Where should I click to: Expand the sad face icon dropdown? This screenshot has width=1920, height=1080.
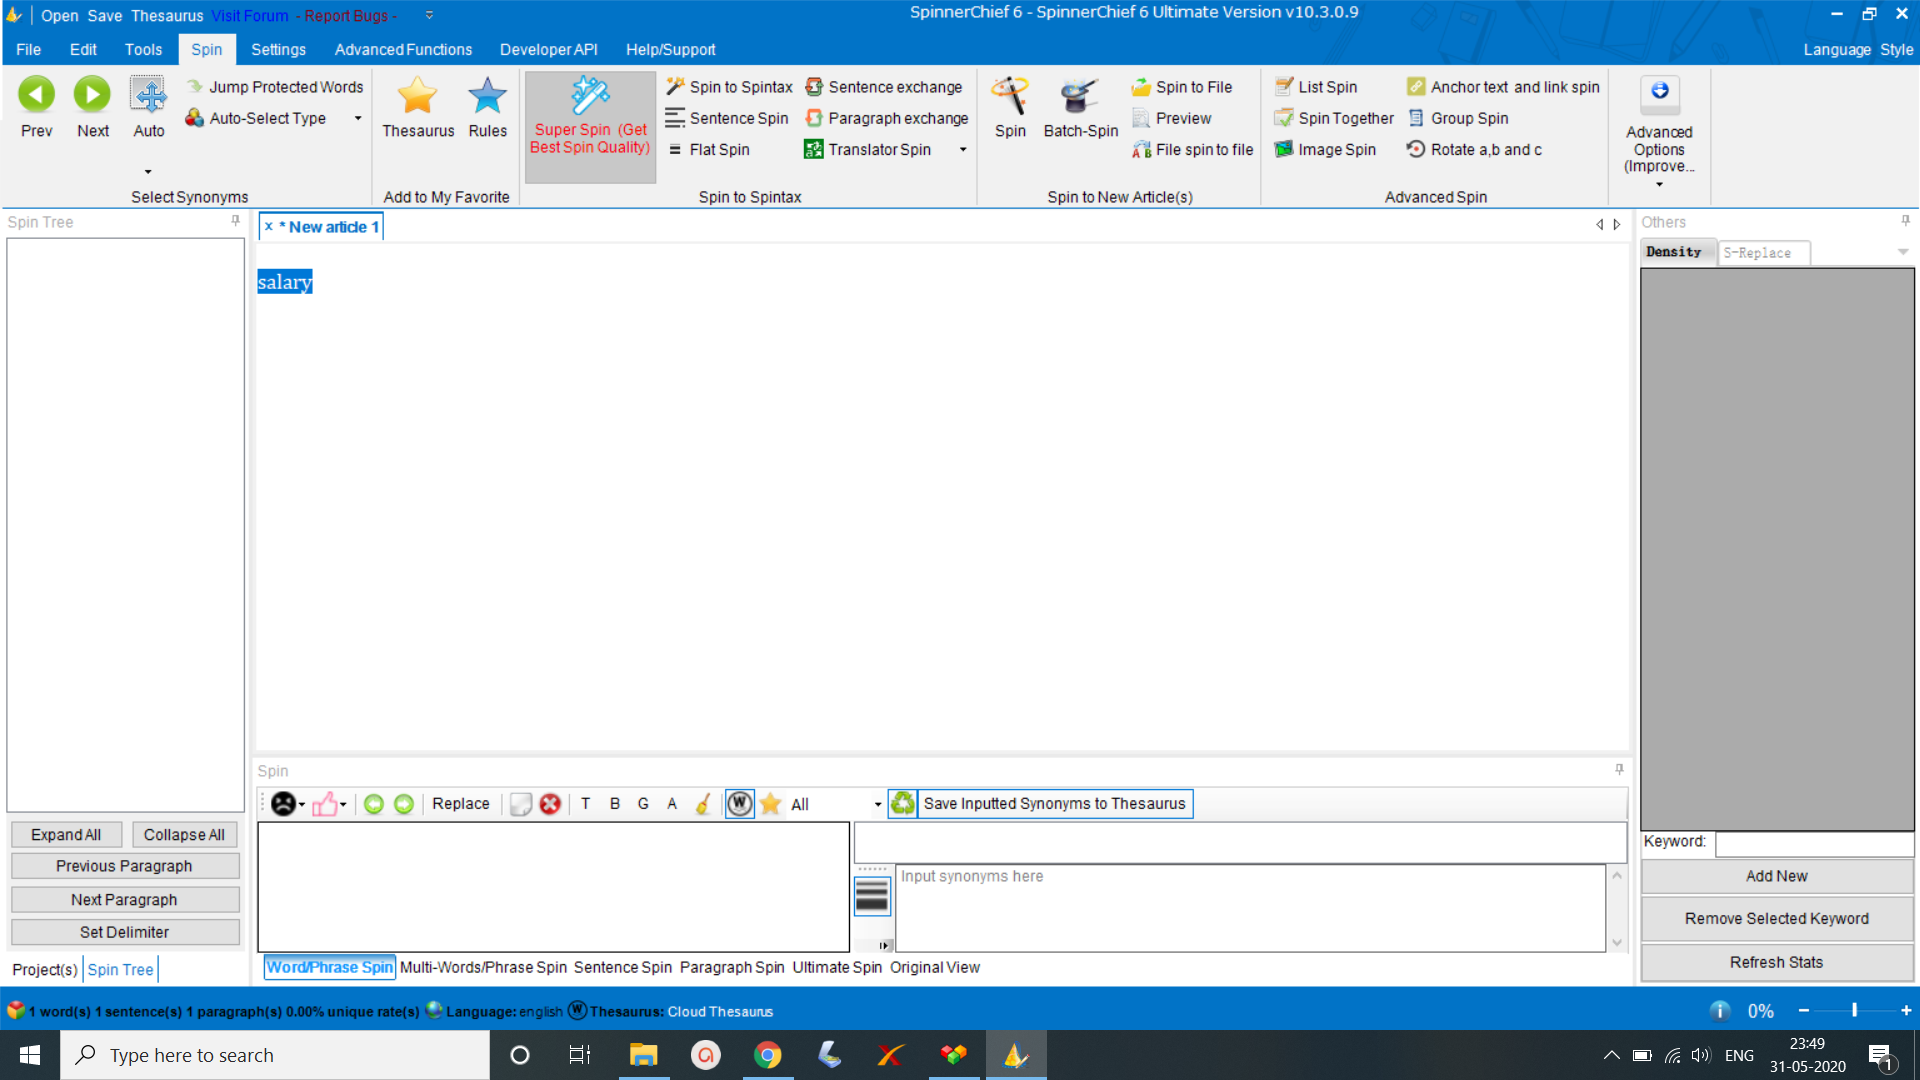click(302, 805)
